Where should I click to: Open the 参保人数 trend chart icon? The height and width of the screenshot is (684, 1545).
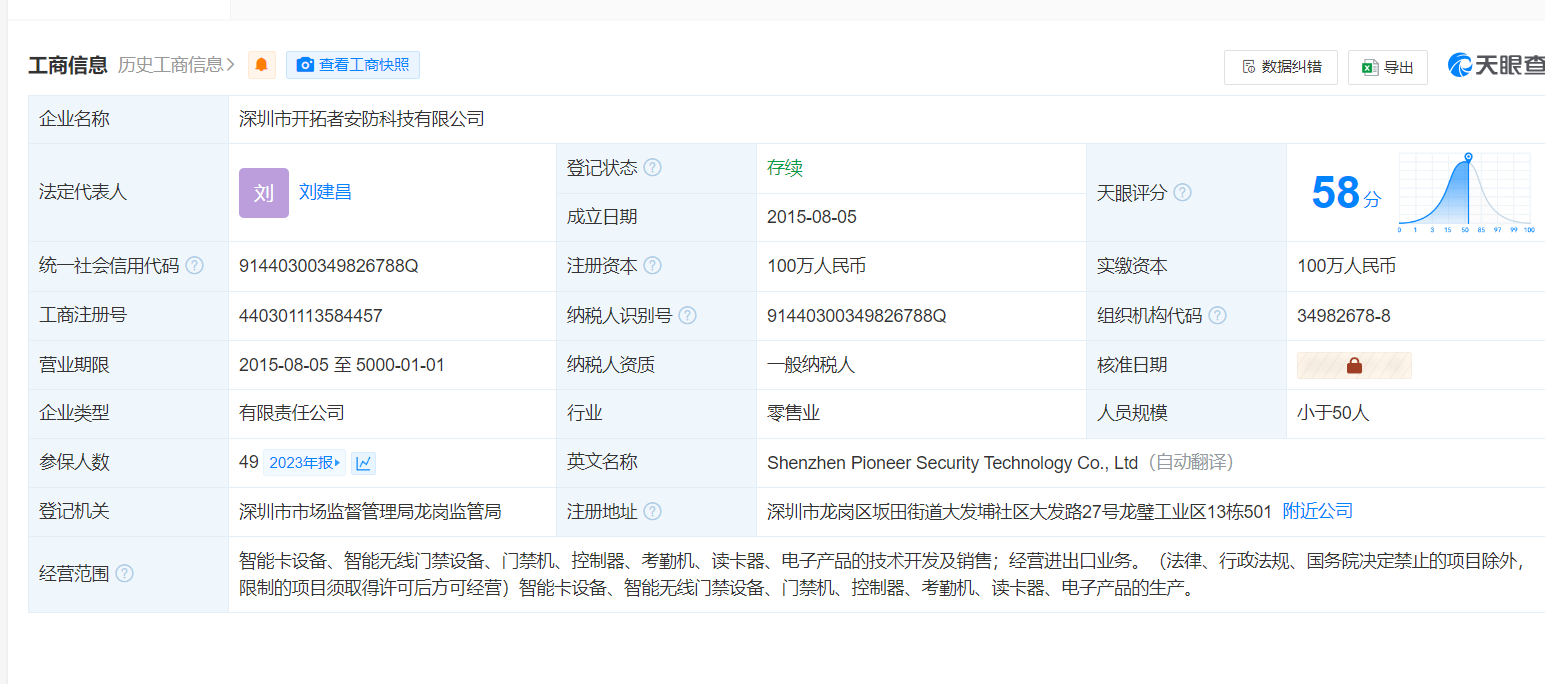[x=363, y=463]
